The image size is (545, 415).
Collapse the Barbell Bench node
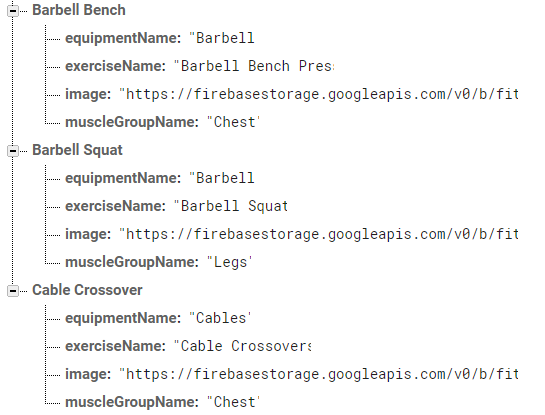[x=13, y=11]
